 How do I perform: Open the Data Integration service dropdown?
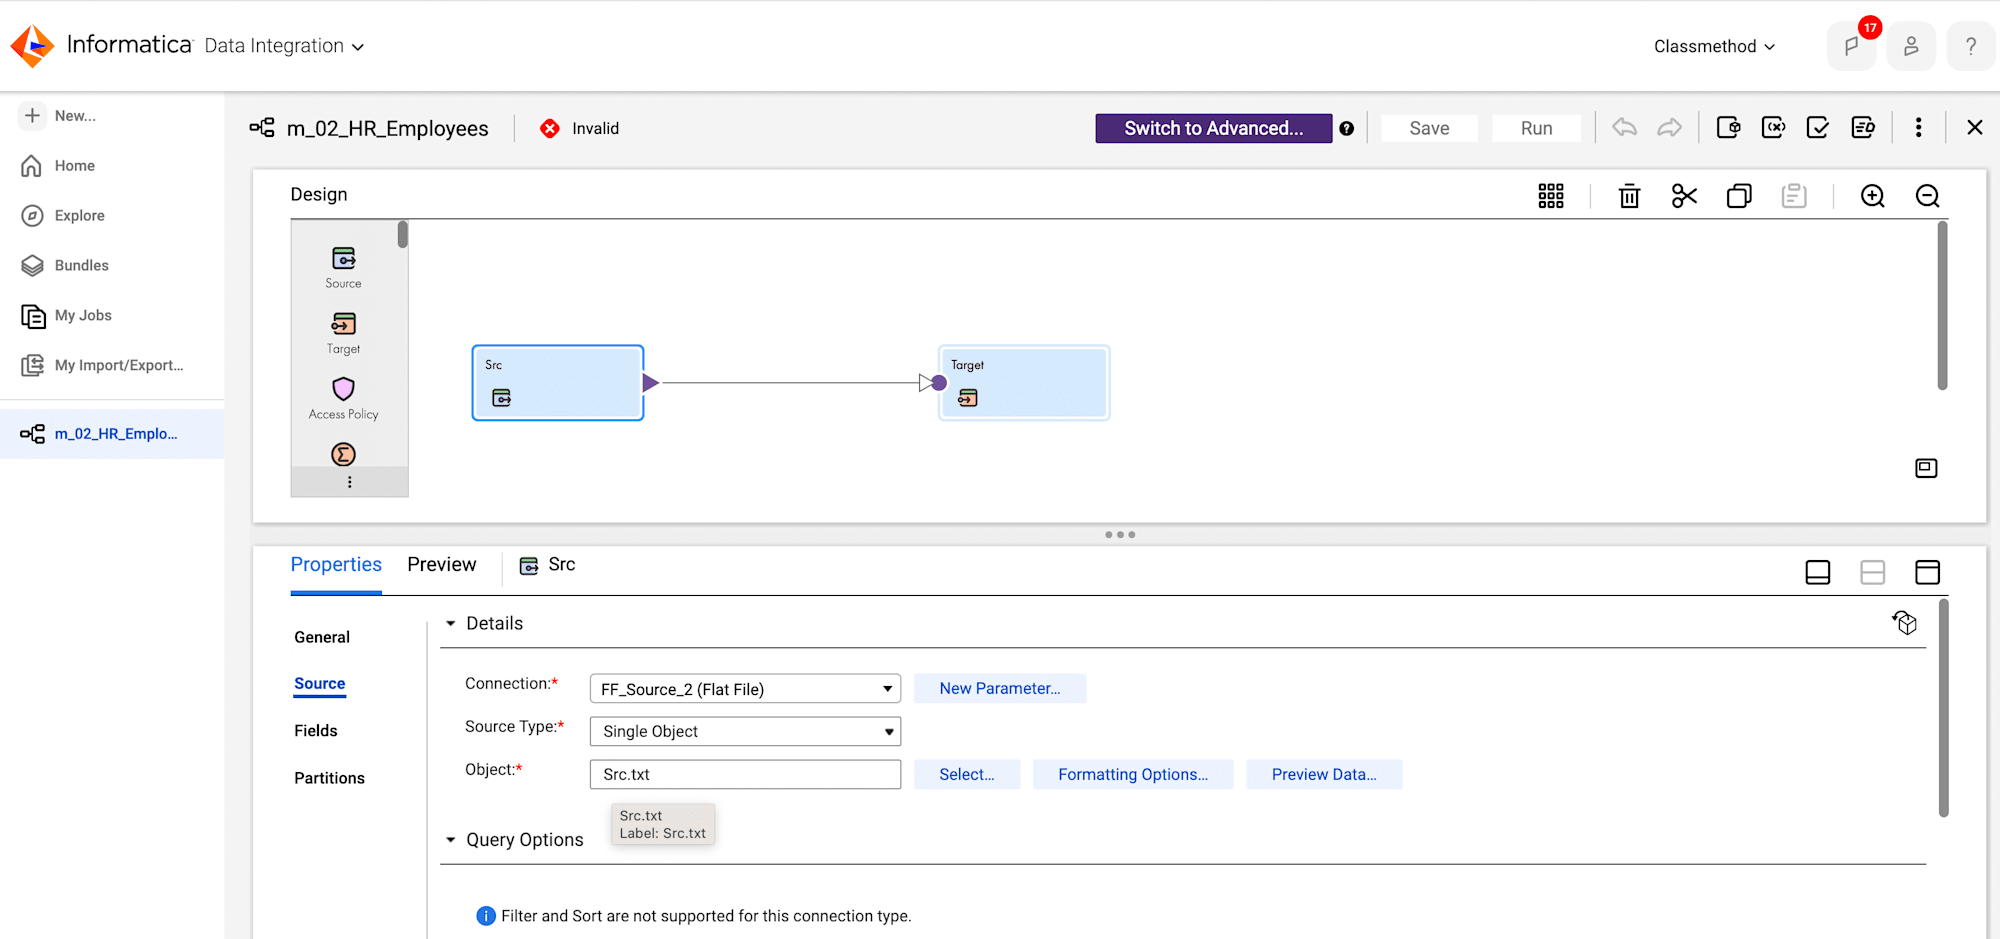(284, 46)
